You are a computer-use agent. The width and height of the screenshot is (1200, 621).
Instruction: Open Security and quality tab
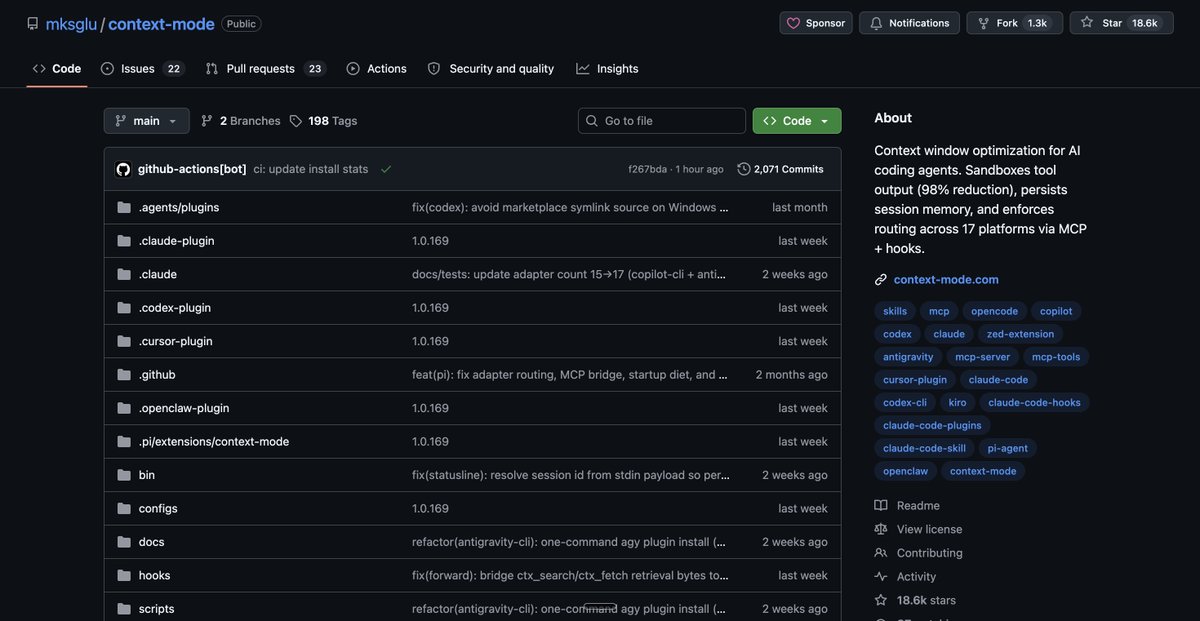(x=491, y=69)
